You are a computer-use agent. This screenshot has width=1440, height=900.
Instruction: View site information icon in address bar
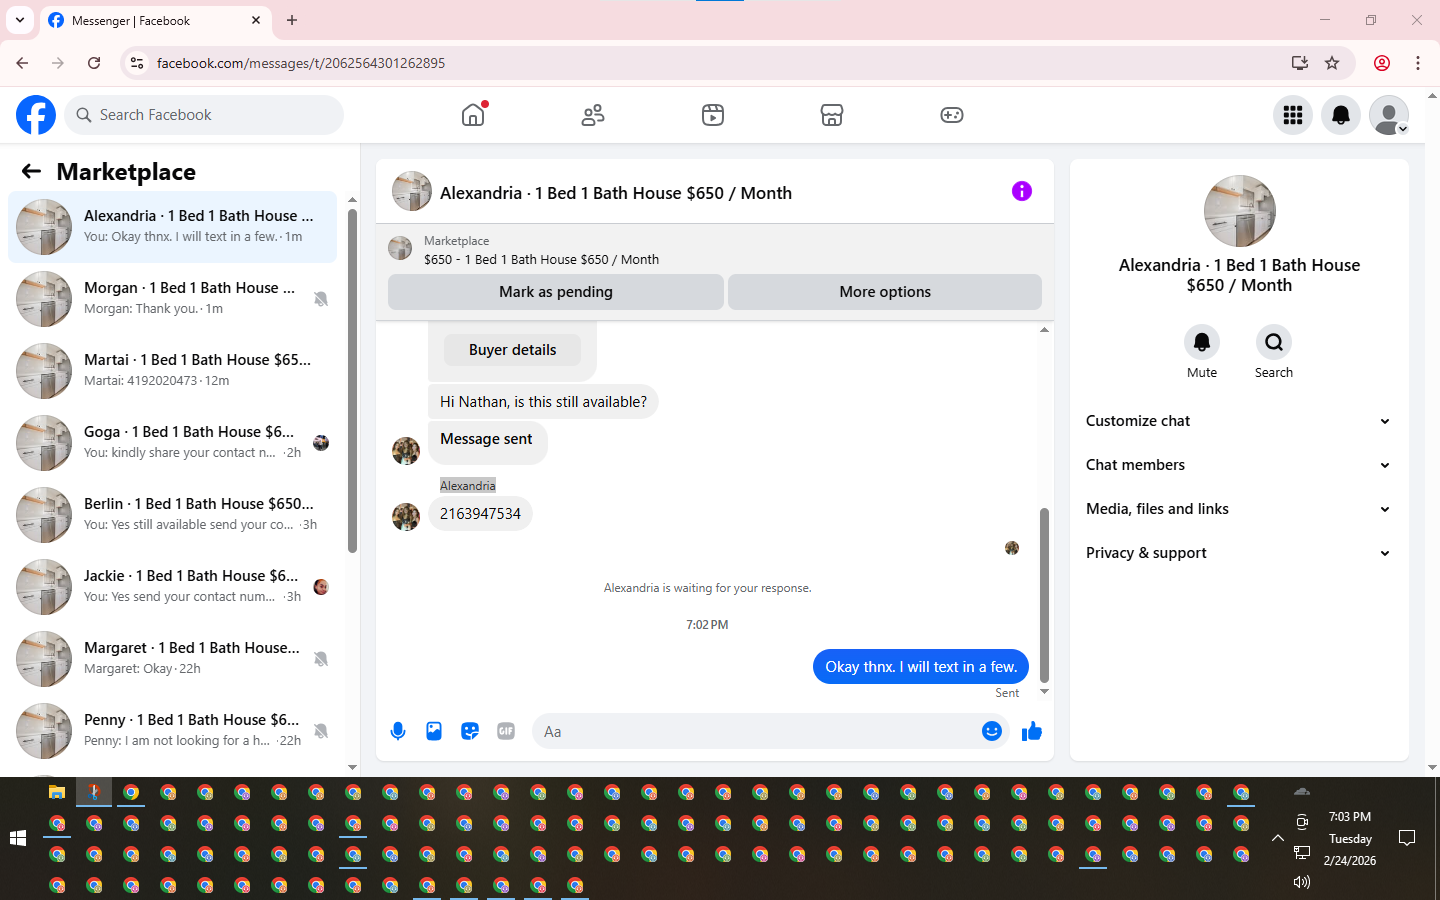click(137, 63)
